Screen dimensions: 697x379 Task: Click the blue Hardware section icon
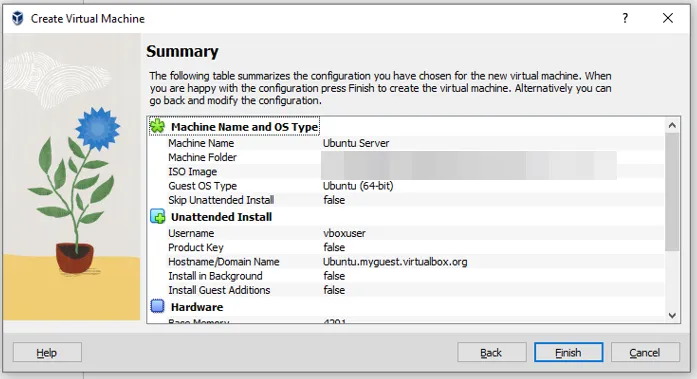point(157,306)
